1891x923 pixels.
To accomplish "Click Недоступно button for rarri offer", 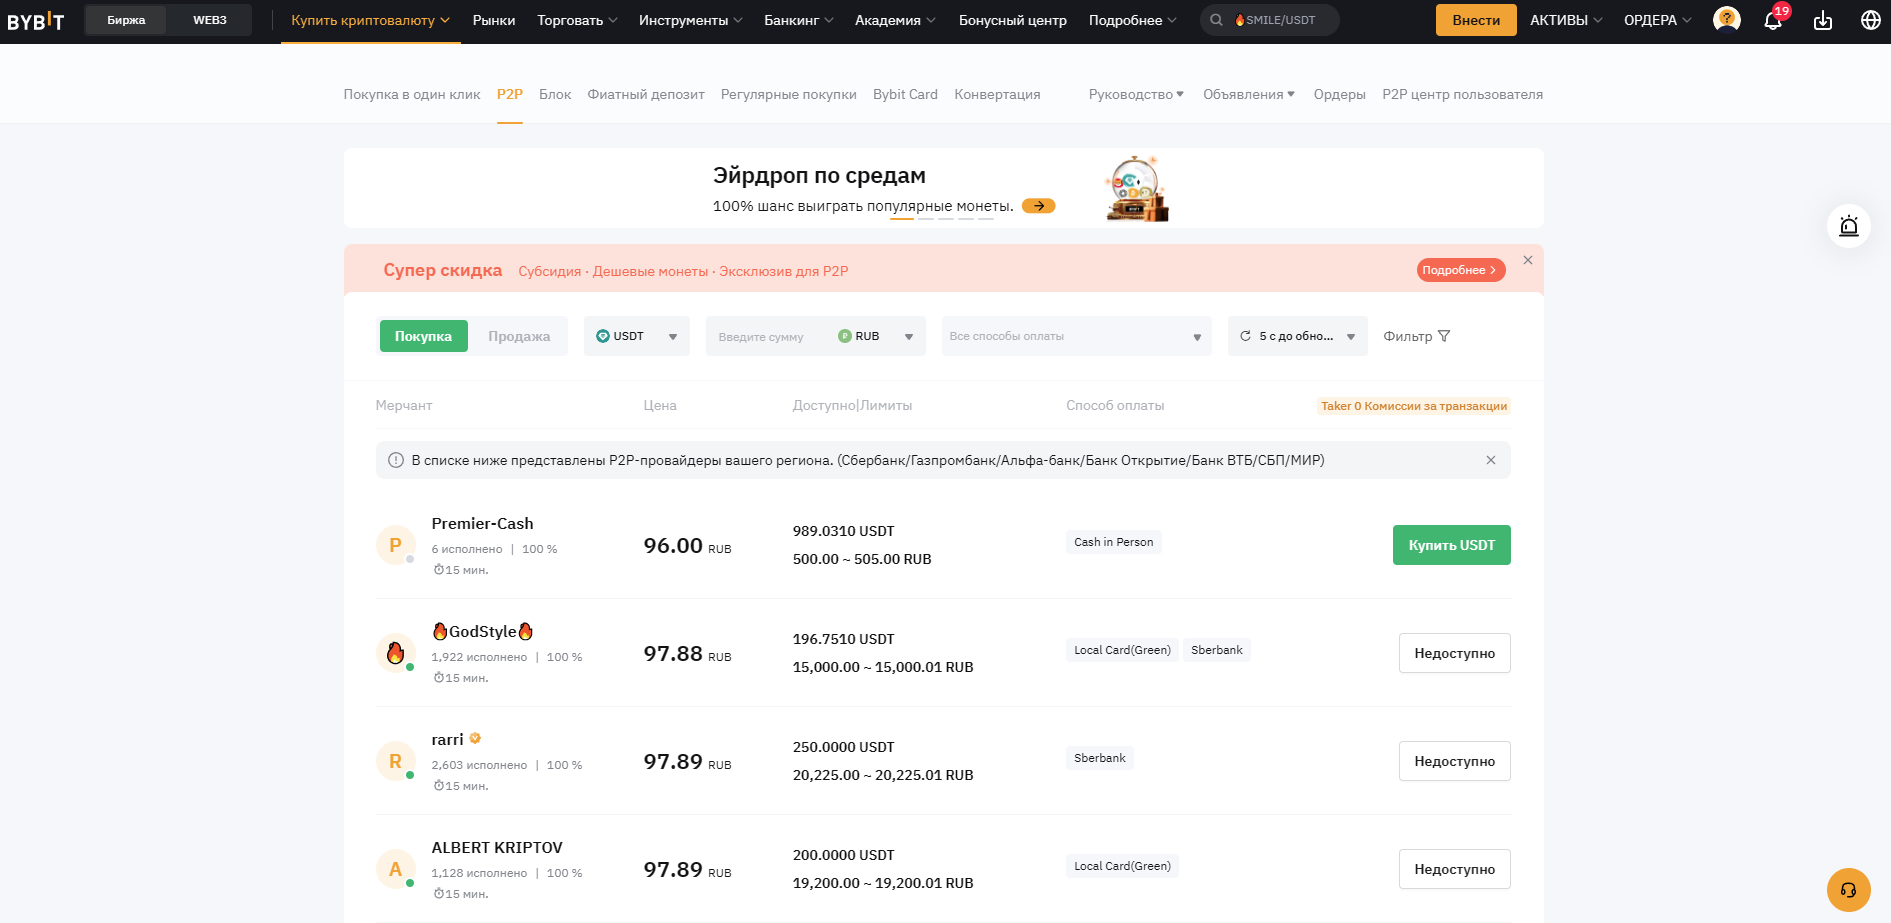I will point(1455,761).
